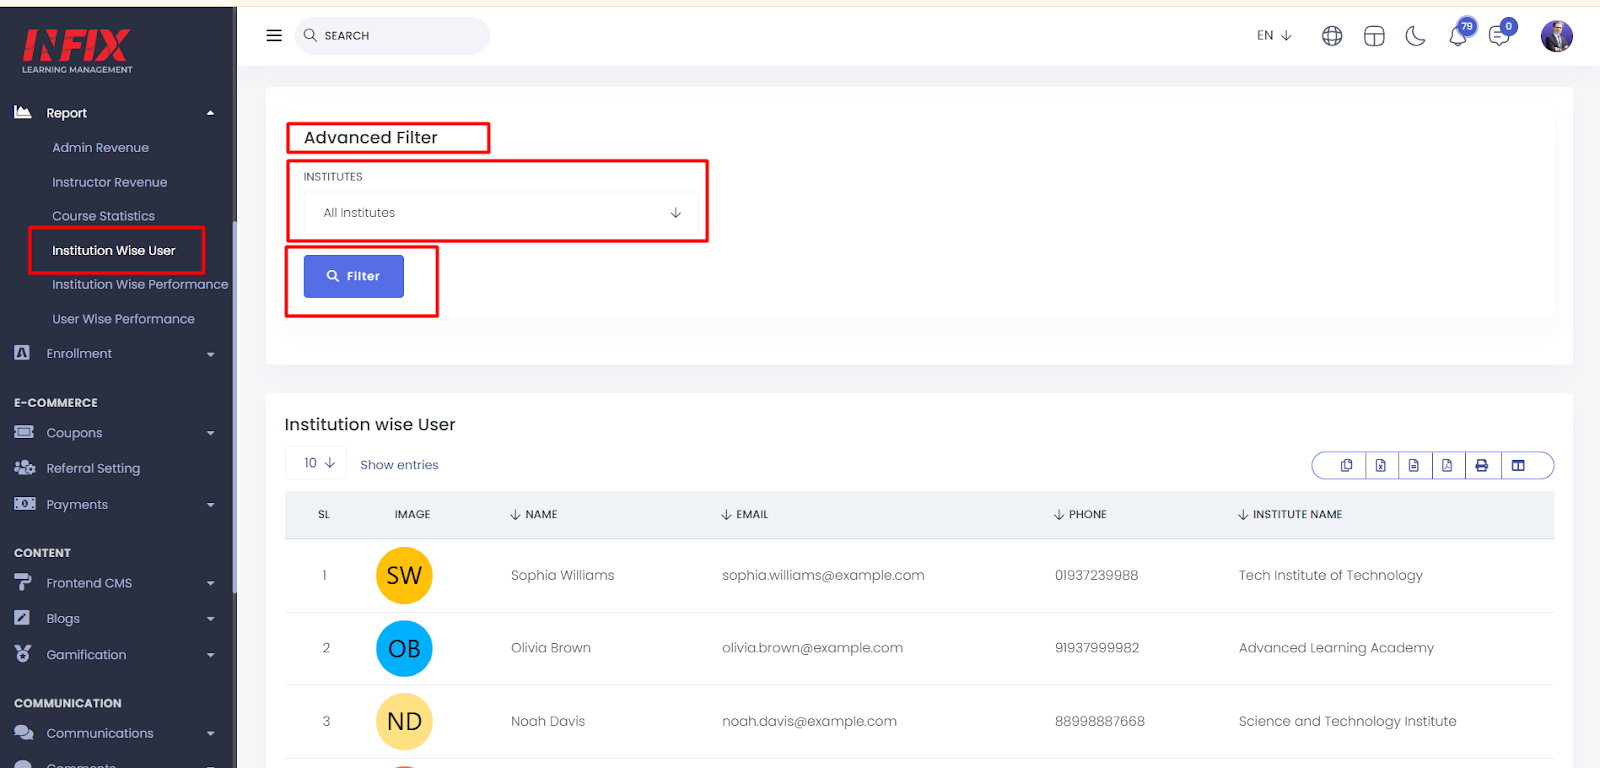The image size is (1600, 768).
Task: Open notifications bell with 79 badge
Action: (x=1459, y=35)
